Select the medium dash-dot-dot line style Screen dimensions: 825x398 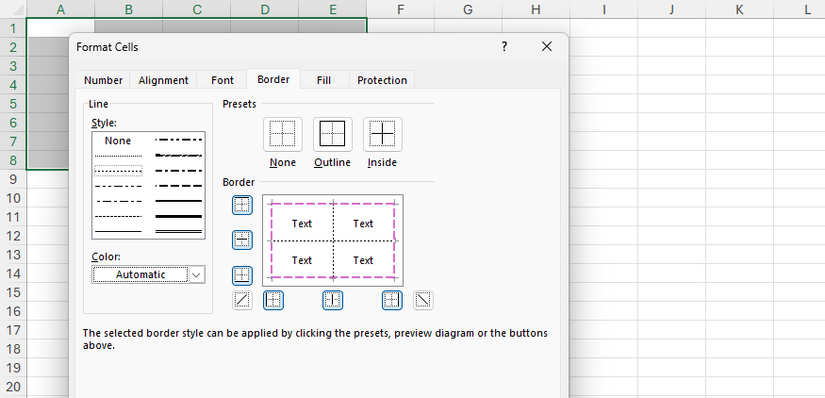pyautogui.click(x=179, y=140)
